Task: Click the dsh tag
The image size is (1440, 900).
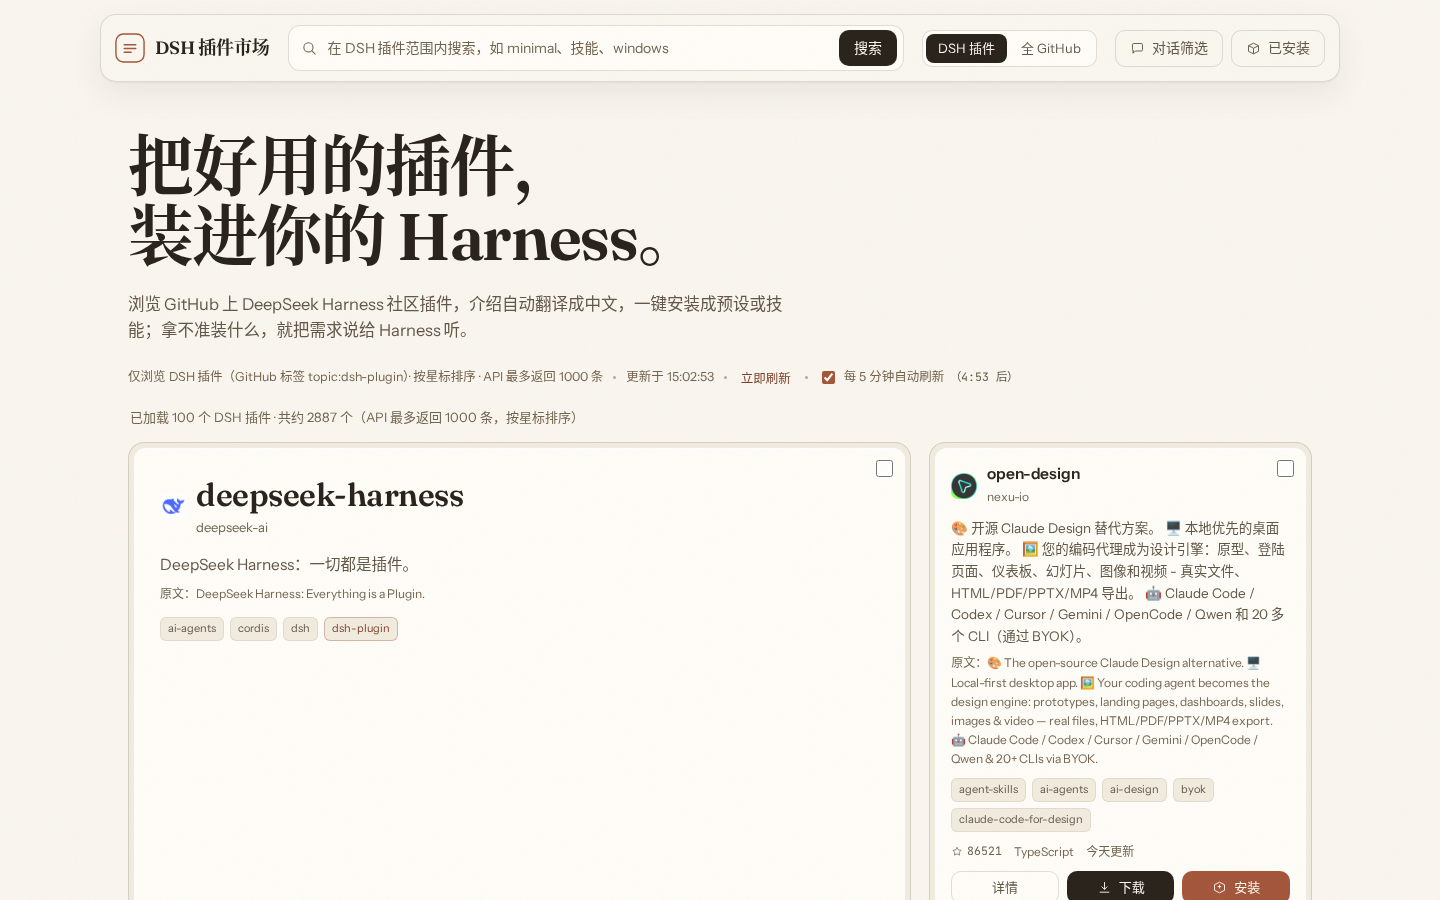Action: (300, 628)
